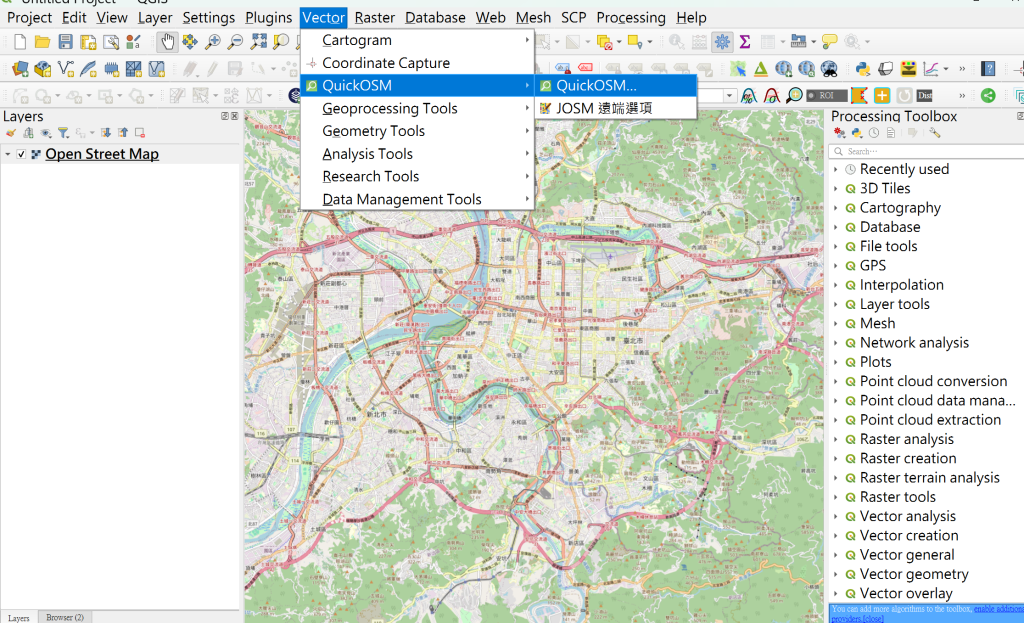
Task: Close the Layers panel
Action: coord(235,116)
